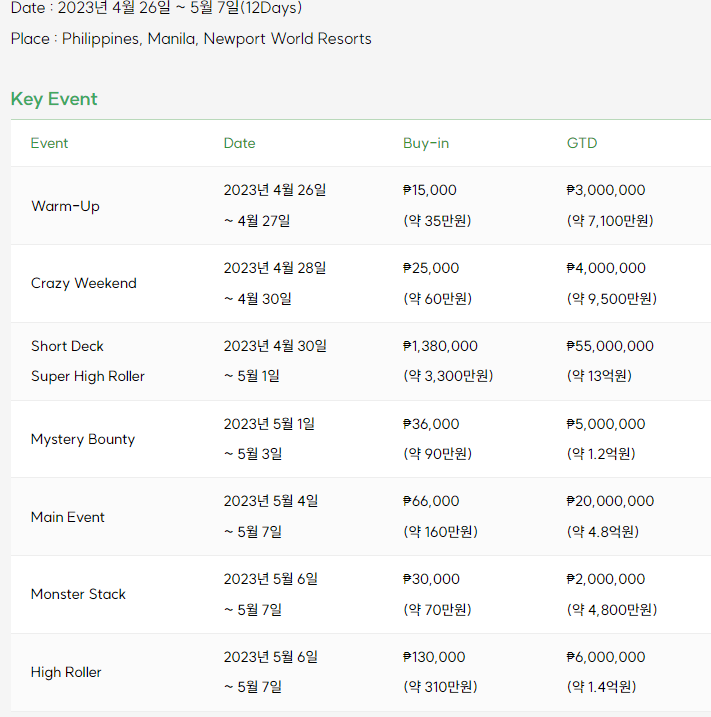Click the ₱15,000 Warm-Up buy-in
Image resolution: width=711 pixels, height=717 pixels.
pyautogui.click(x=429, y=190)
